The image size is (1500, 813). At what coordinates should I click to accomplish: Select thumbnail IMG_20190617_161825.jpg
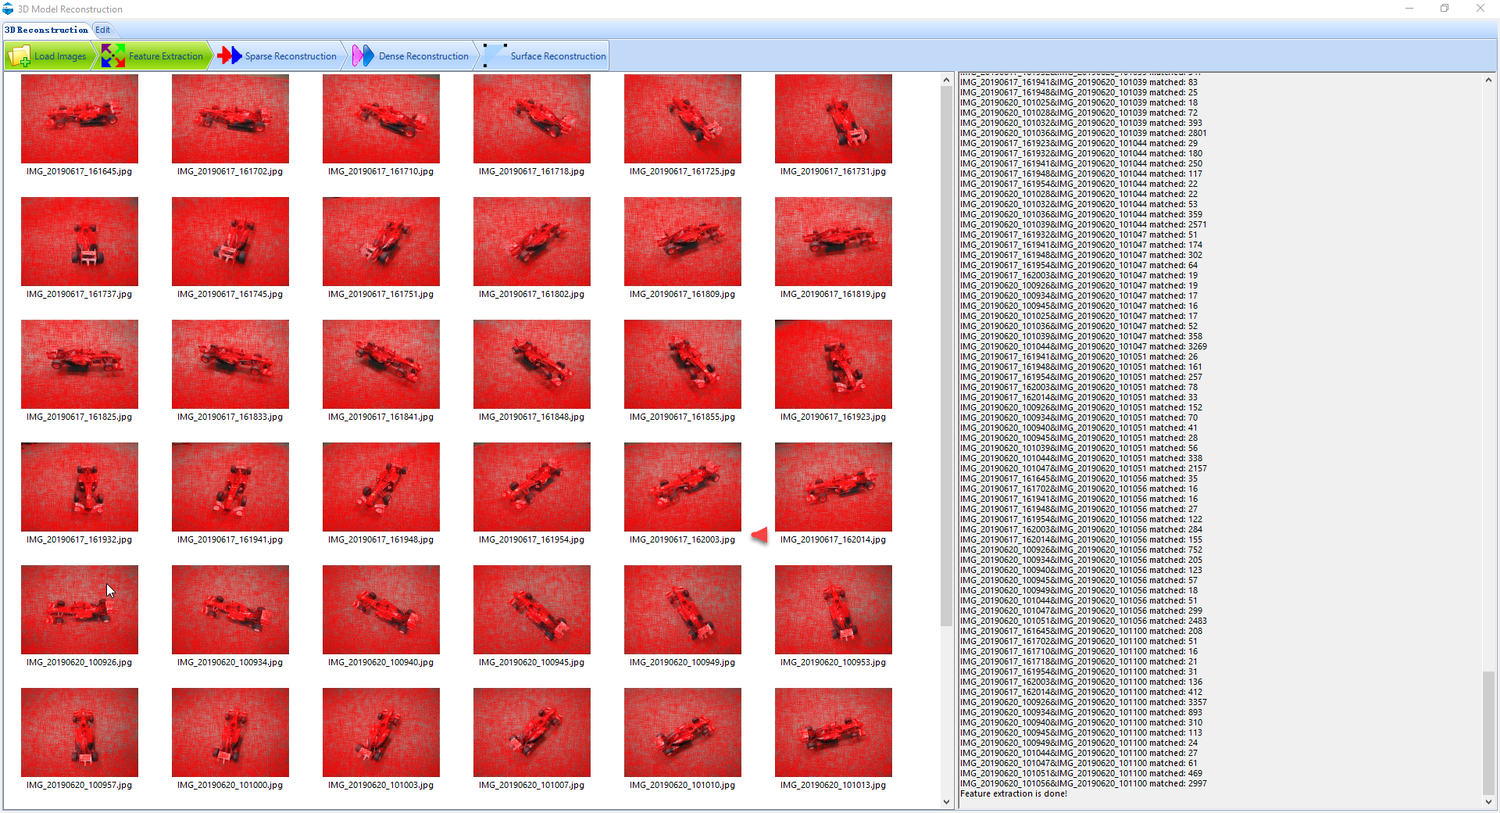pos(79,364)
